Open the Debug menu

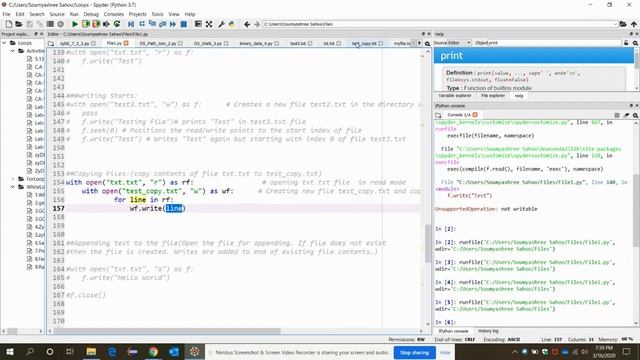(x=91, y=14)
